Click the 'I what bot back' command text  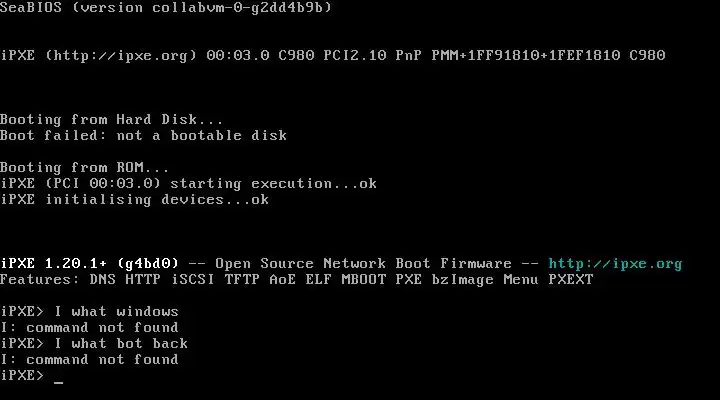point(121,344)
